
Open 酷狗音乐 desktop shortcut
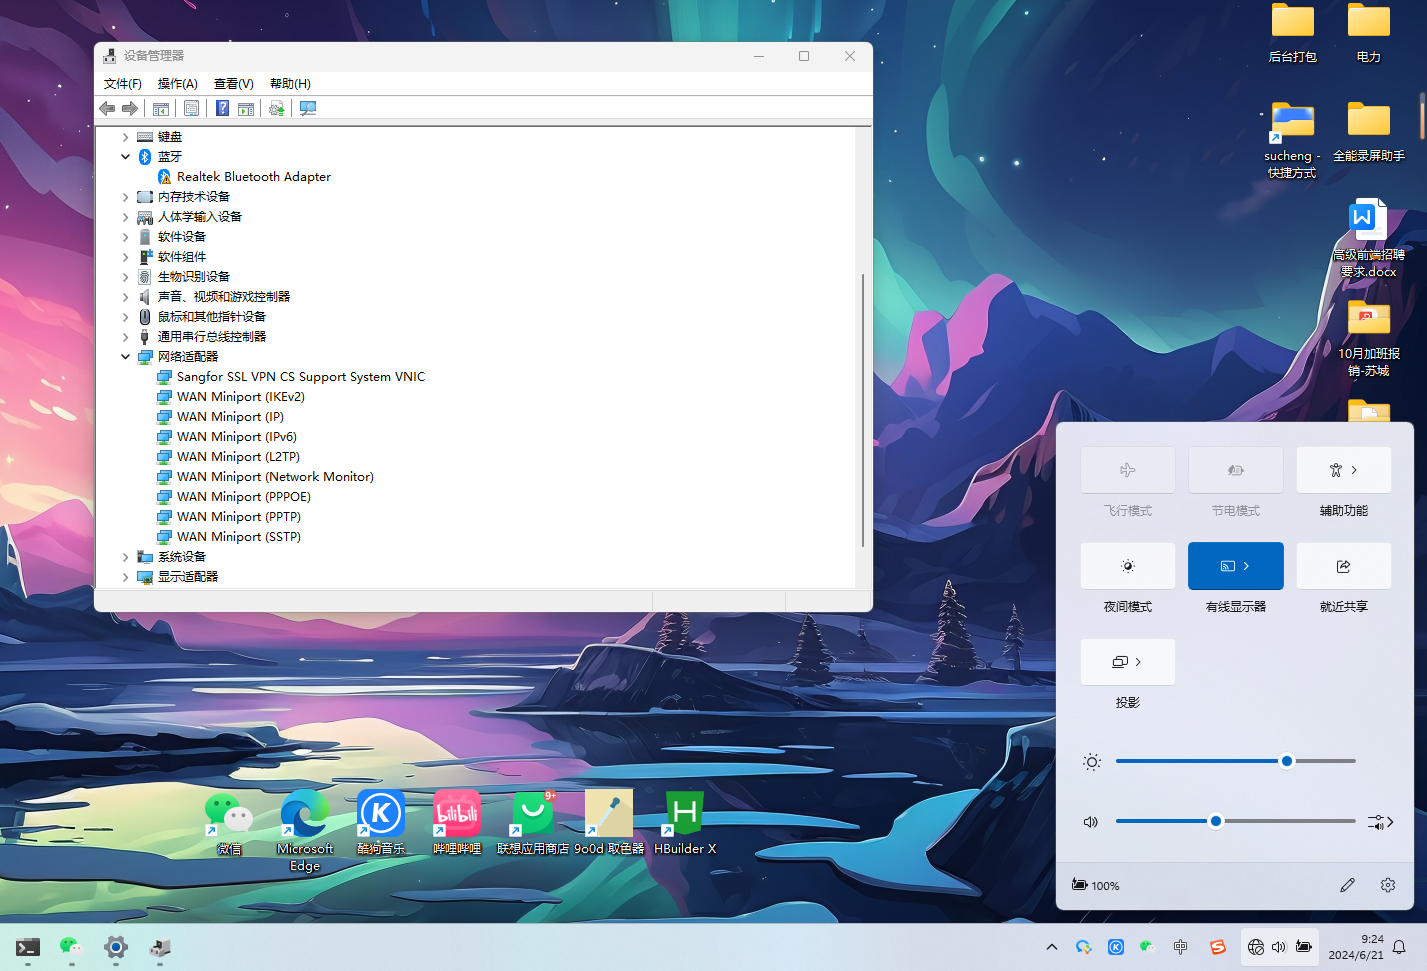[x=381, y=823]
